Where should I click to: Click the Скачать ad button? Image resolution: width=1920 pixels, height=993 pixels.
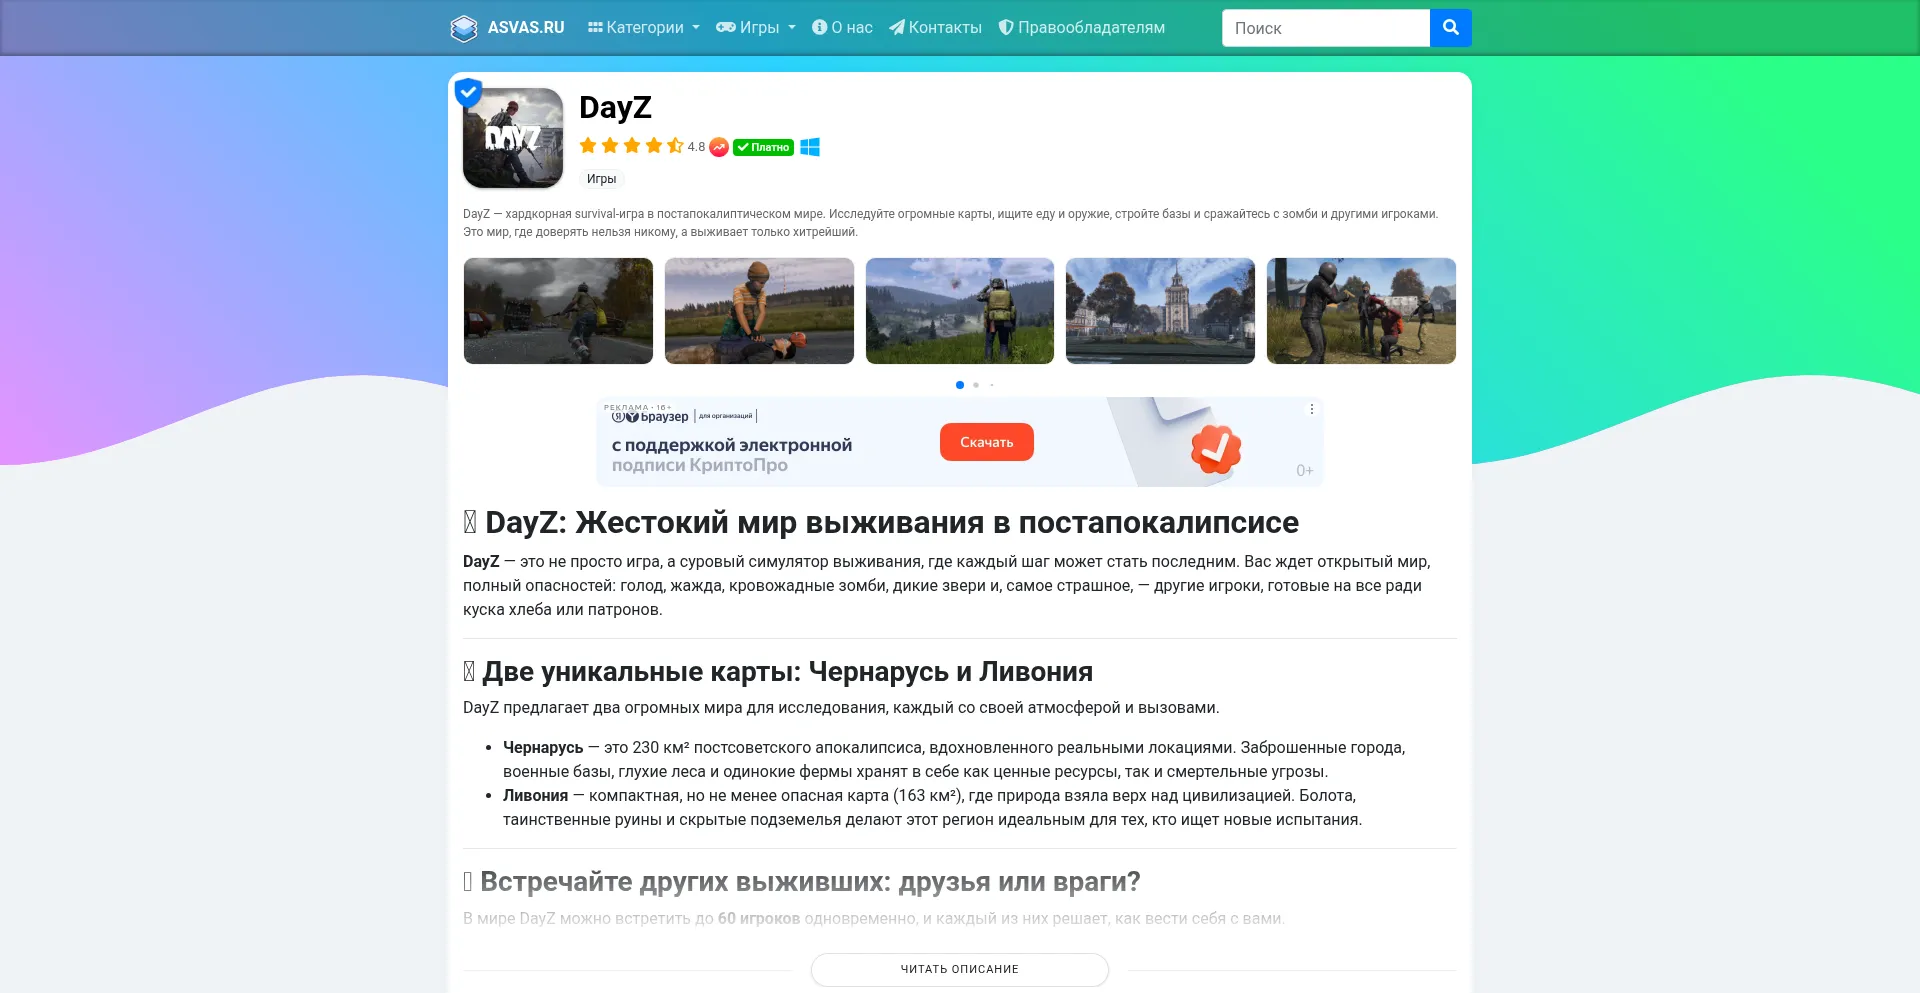[986, 442]
